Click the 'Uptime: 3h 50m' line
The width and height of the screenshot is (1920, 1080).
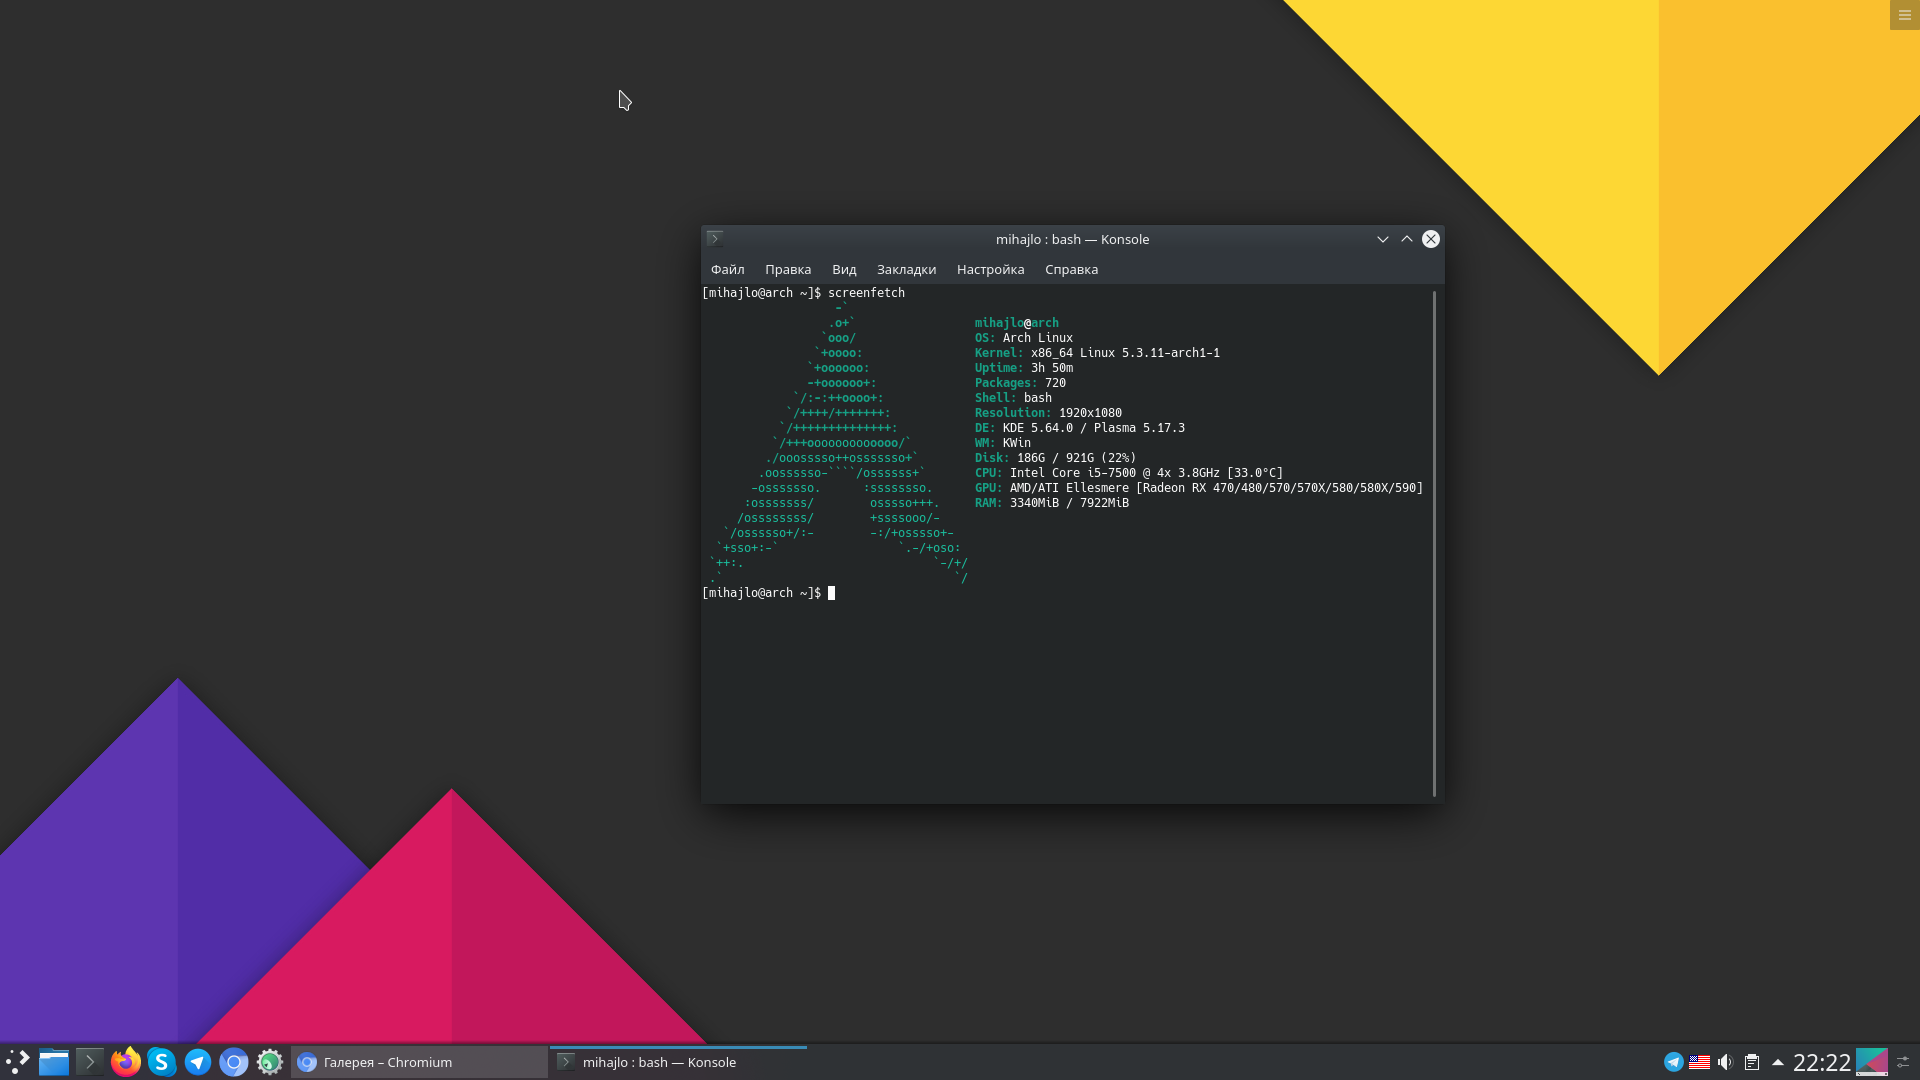[x=1024, y=368]
